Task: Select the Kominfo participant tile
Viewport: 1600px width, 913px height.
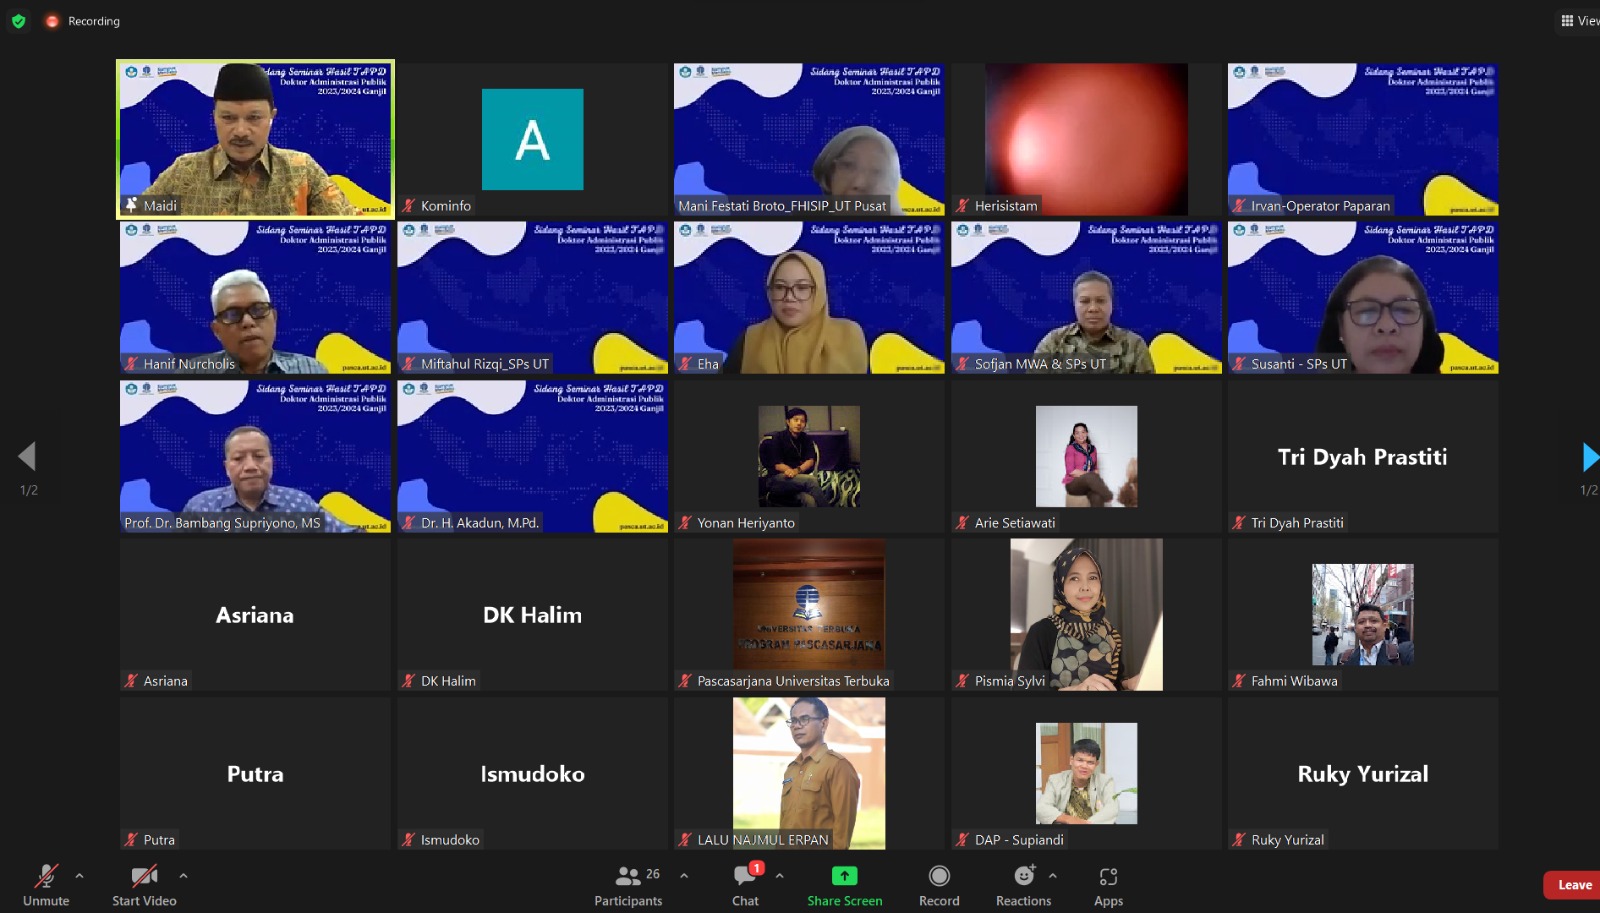Action: click(x=532, y=138)
